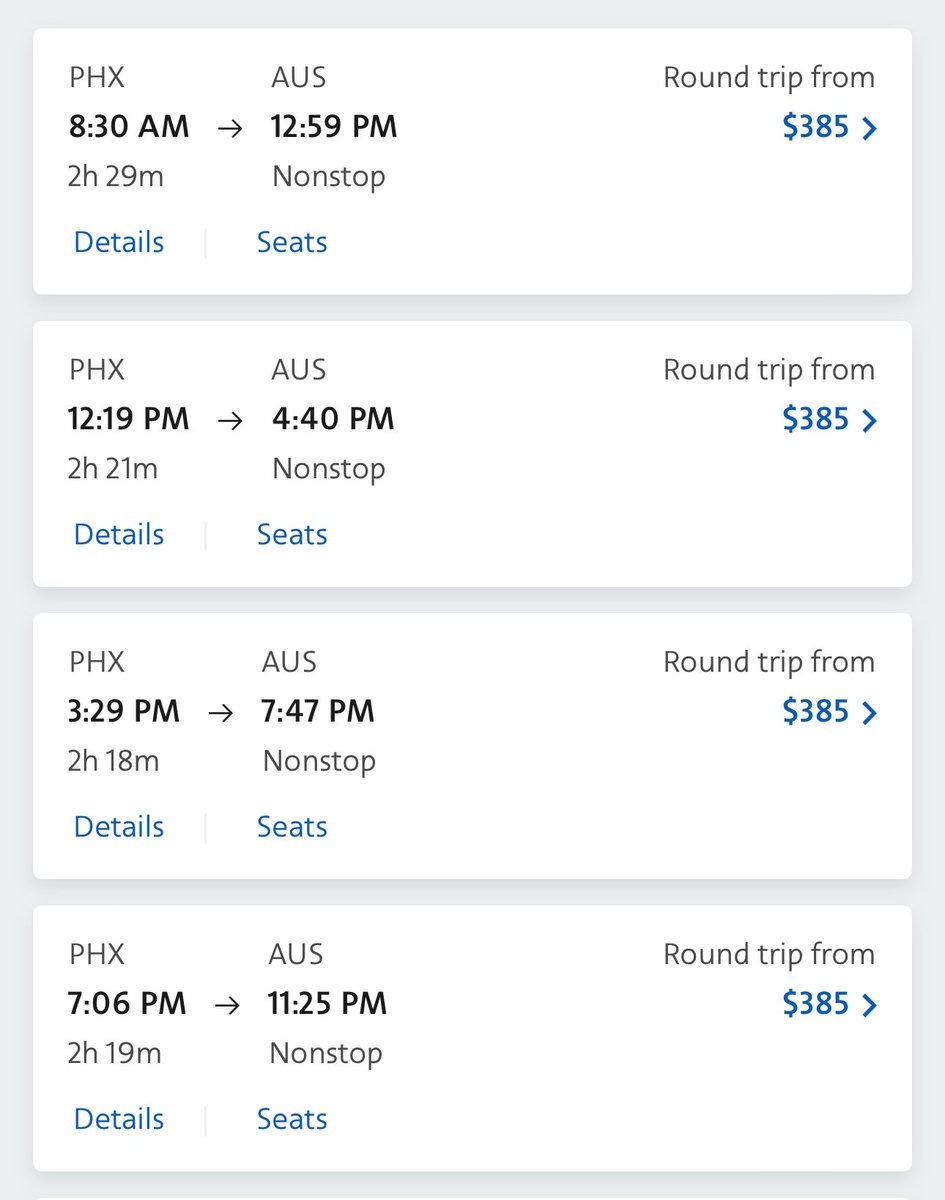Open Details for the 3:29 PM flight

pos(119,827)
